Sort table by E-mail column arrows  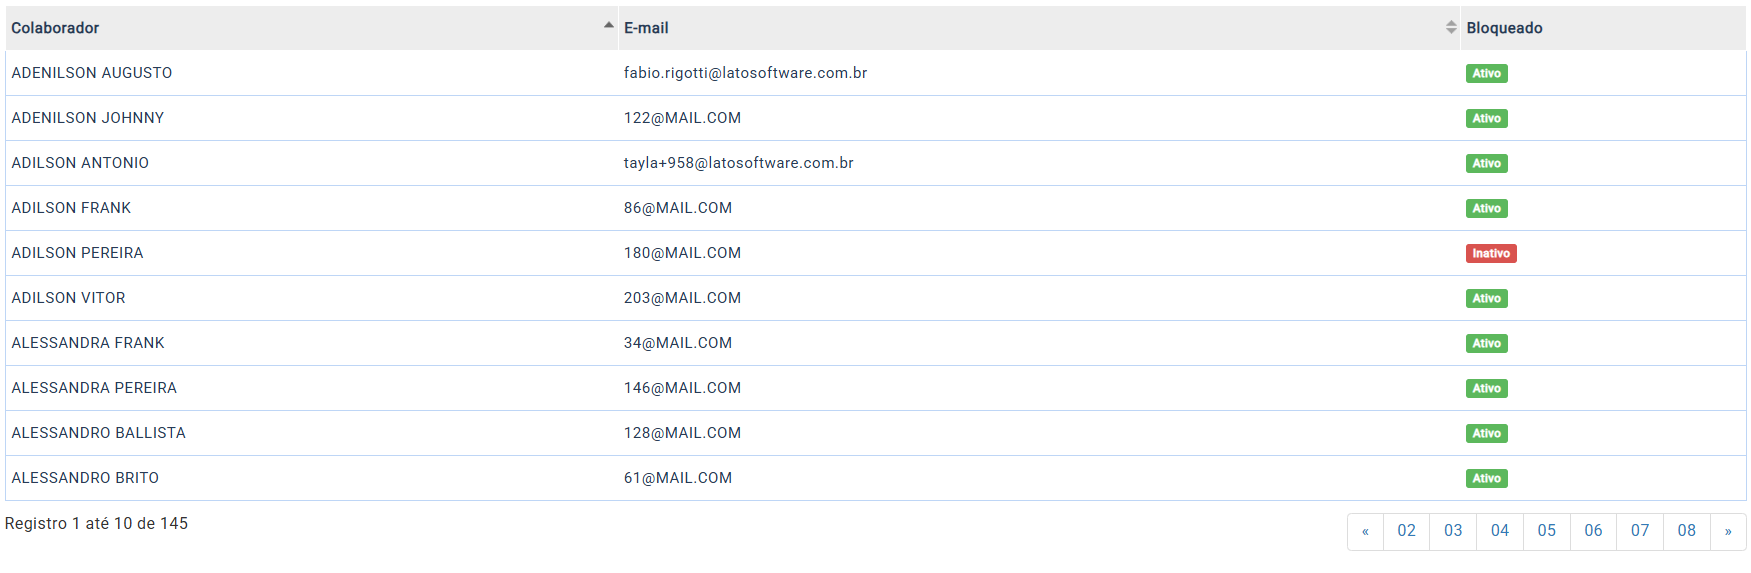tap(1450, 27)
